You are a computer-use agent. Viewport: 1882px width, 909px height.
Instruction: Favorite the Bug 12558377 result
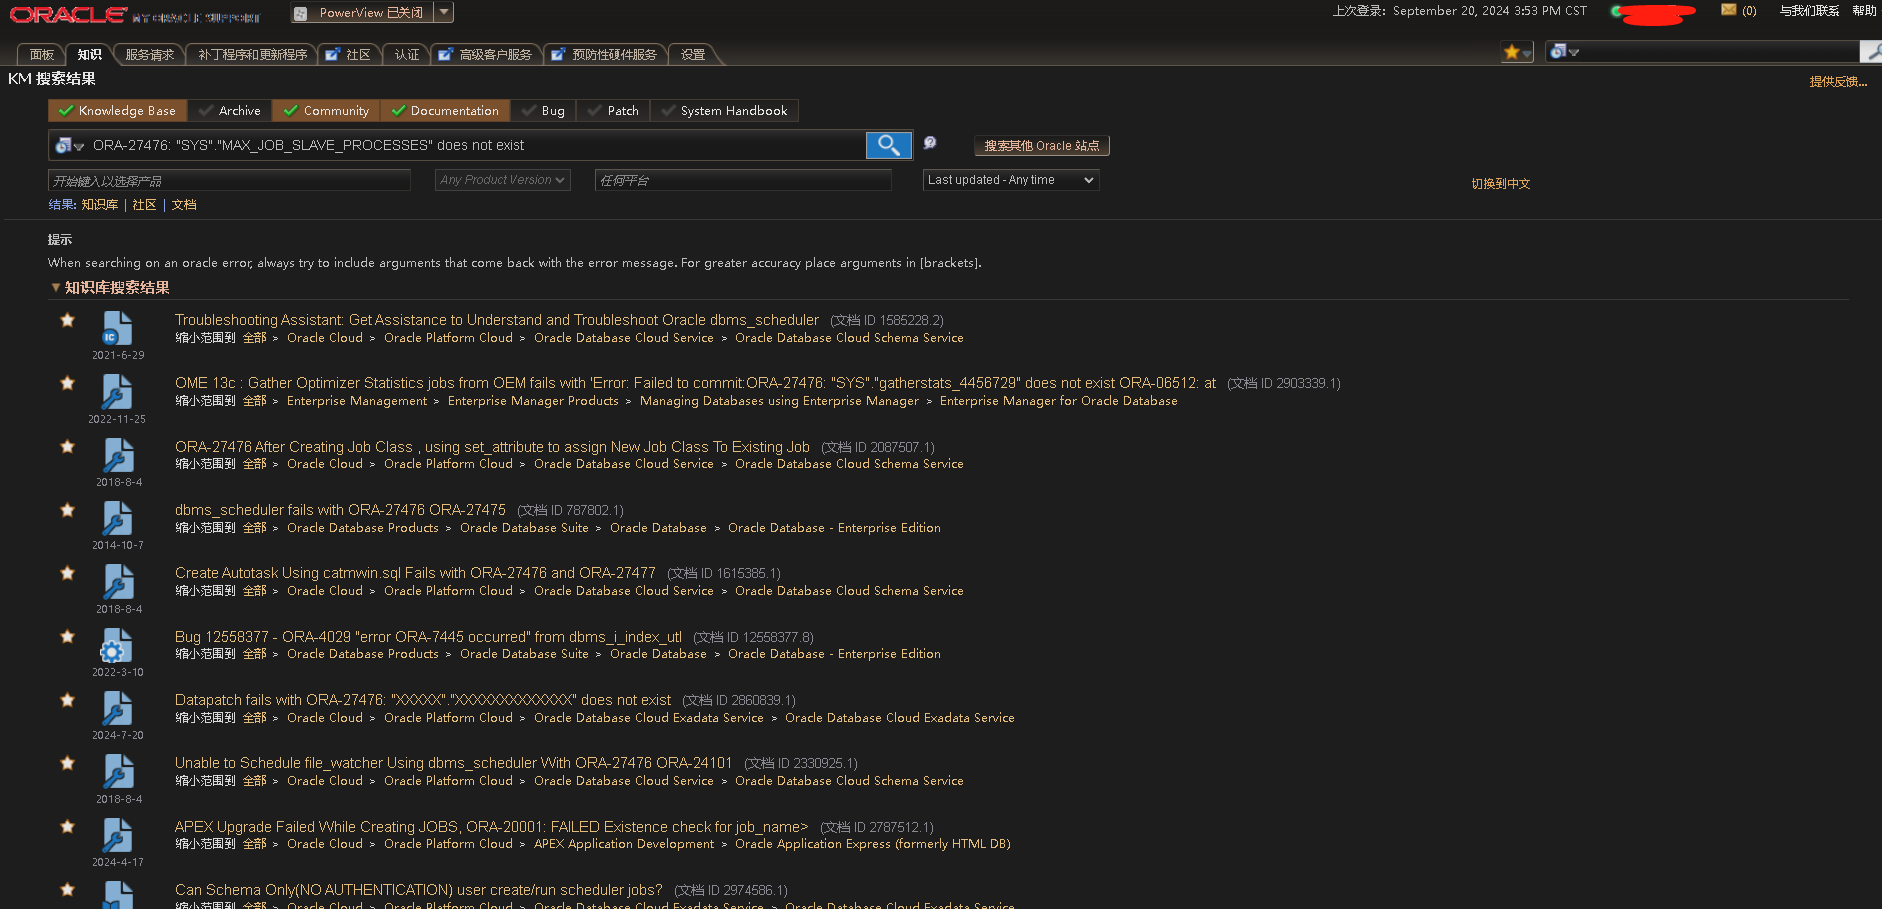[67, 636]
